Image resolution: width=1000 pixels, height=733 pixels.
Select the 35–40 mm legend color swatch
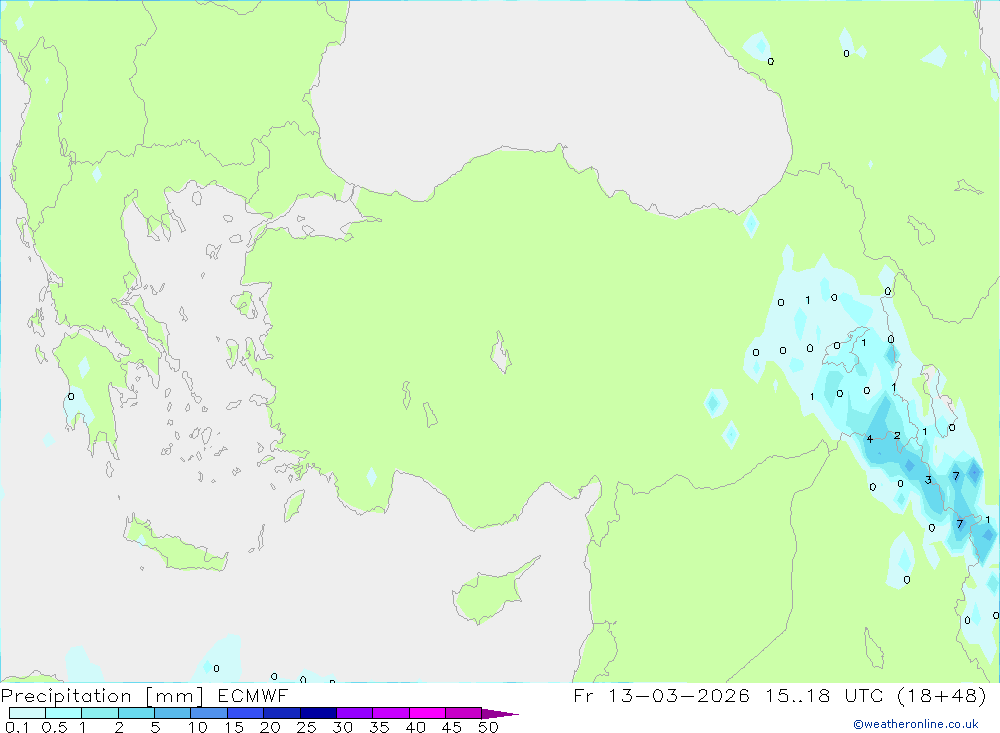click(x=391, y=713)
